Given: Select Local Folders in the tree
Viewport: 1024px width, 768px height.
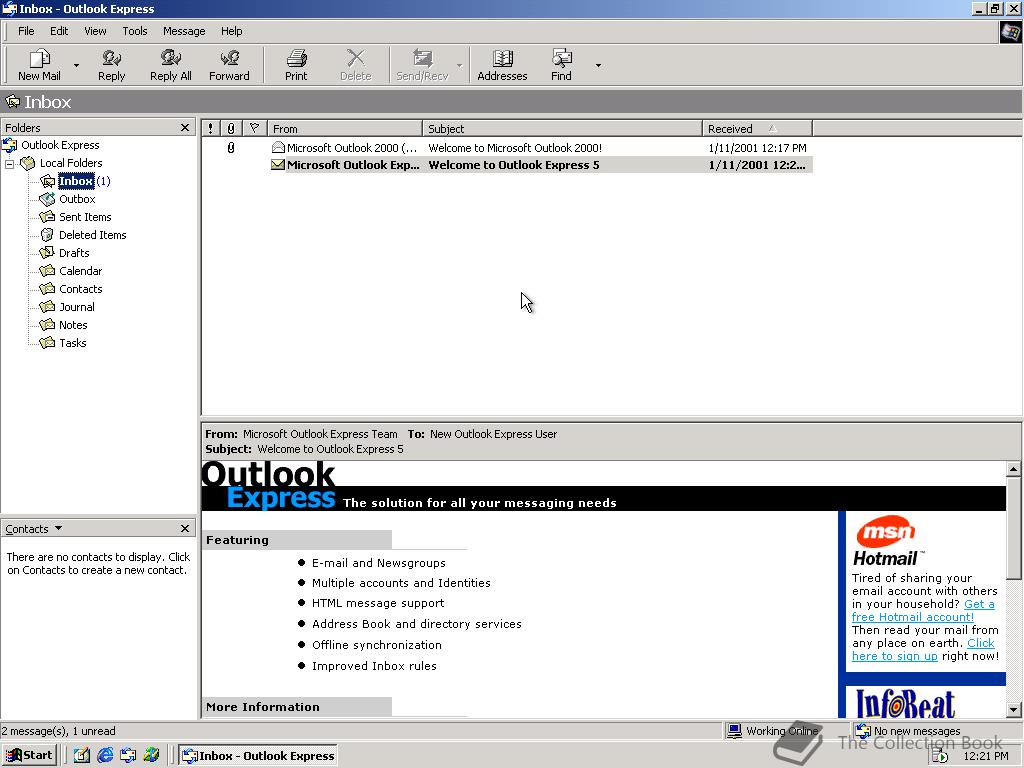Looking at the screenshot, I should click(x=71, y=163).
